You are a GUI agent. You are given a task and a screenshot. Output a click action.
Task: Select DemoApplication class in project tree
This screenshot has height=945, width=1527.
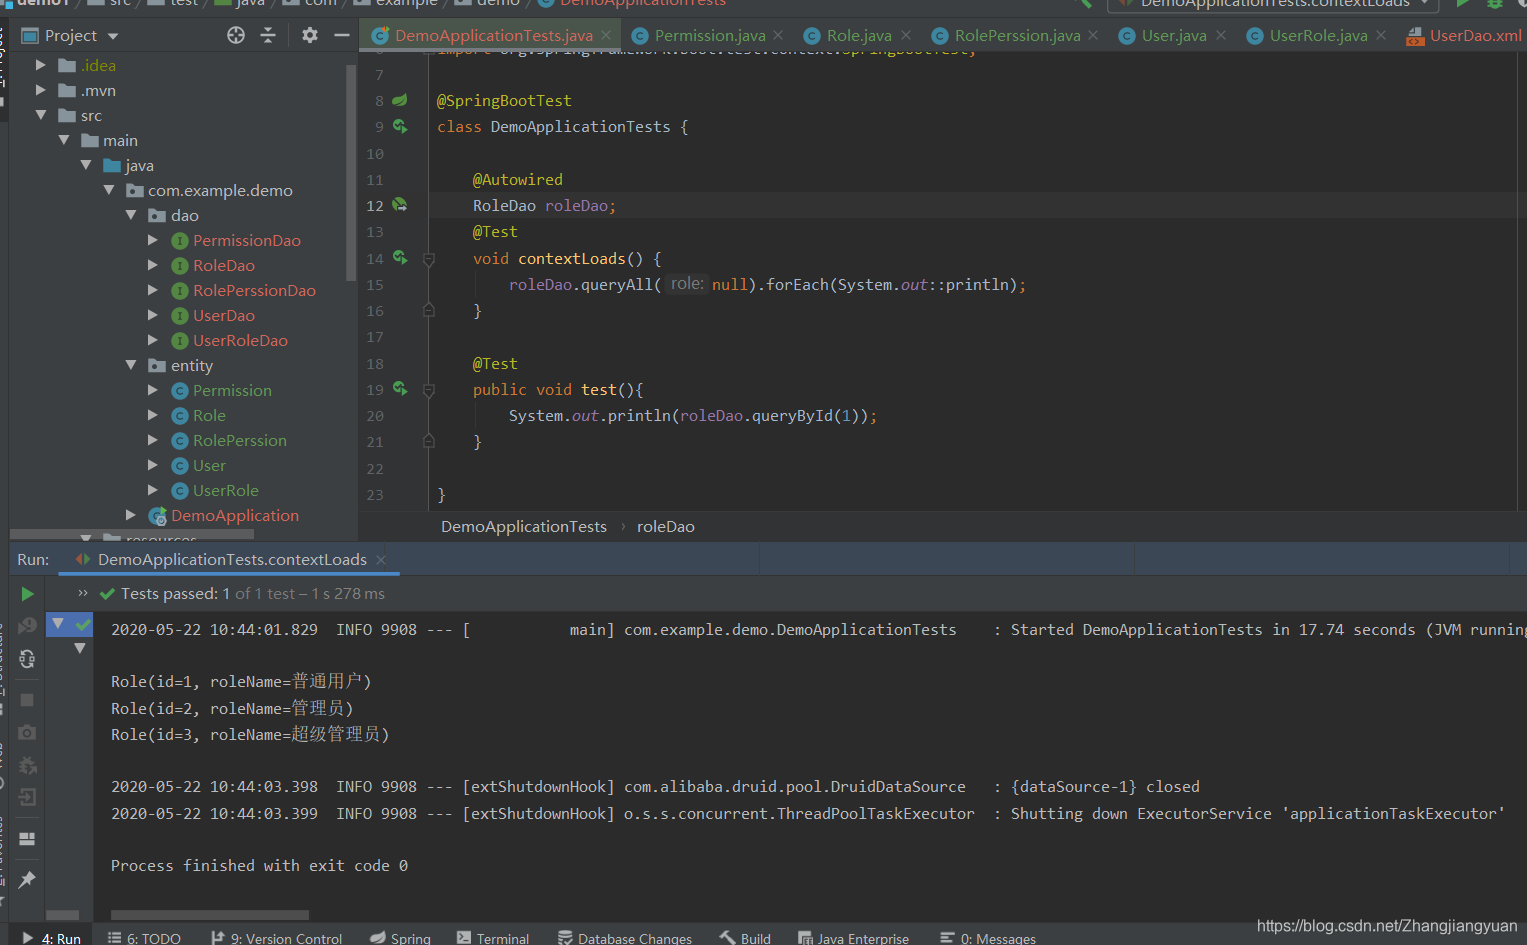tap(235, 515)
